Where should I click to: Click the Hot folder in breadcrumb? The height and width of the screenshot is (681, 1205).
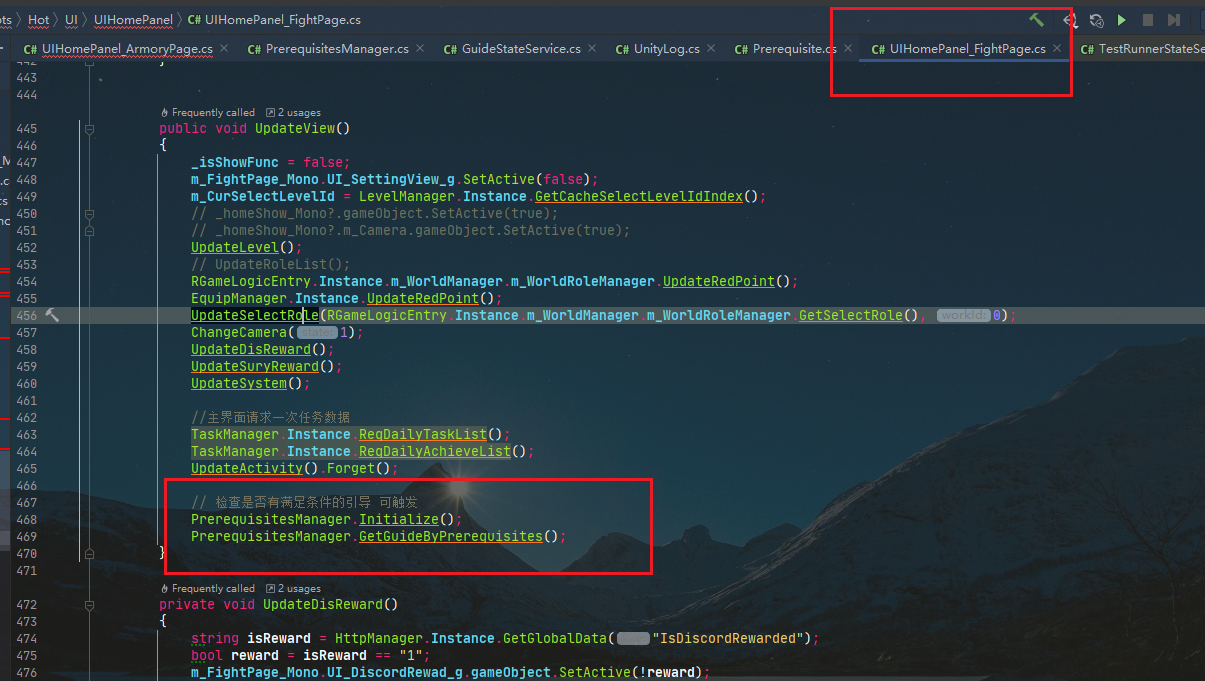[39, 20]
